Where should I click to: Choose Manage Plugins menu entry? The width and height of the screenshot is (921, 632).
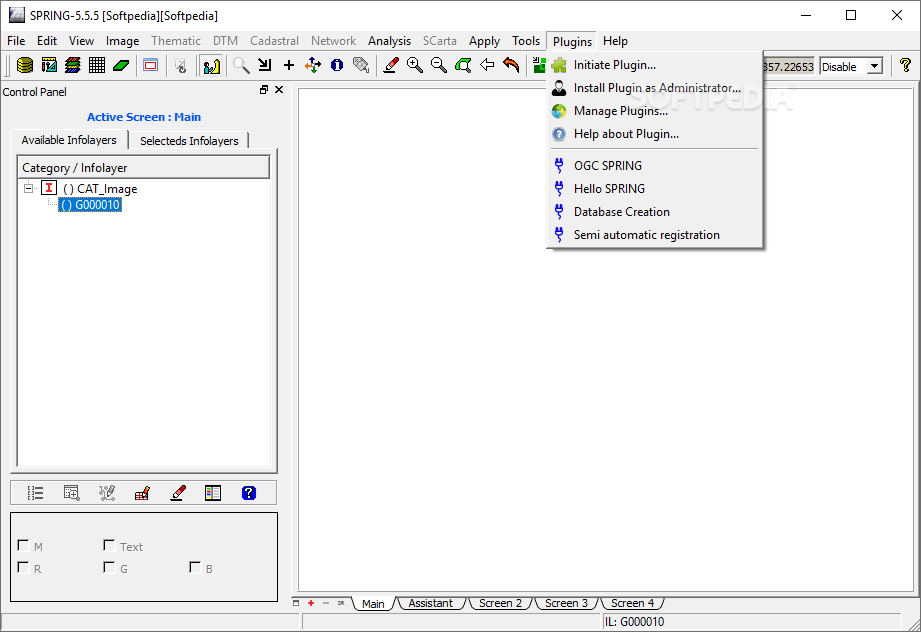(654, 111)
